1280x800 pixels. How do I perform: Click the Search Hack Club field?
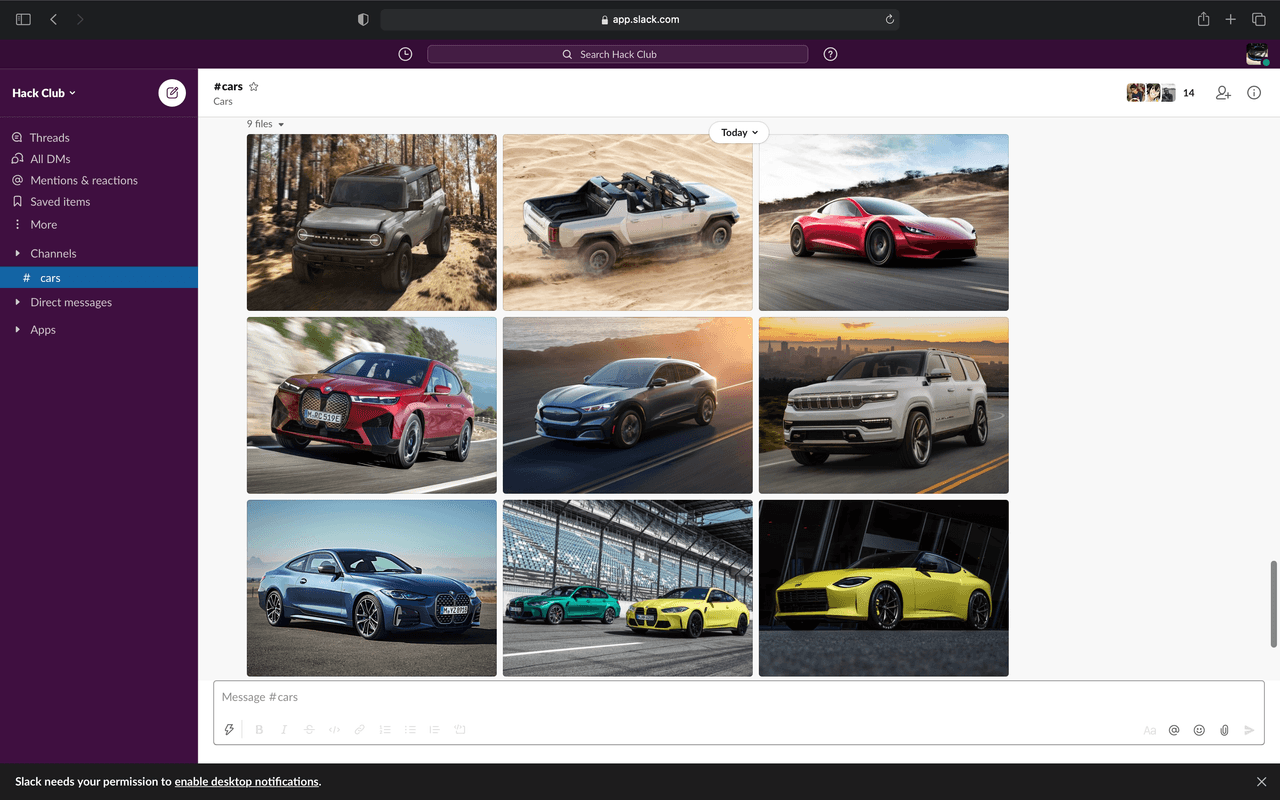(x=617, y=54)
